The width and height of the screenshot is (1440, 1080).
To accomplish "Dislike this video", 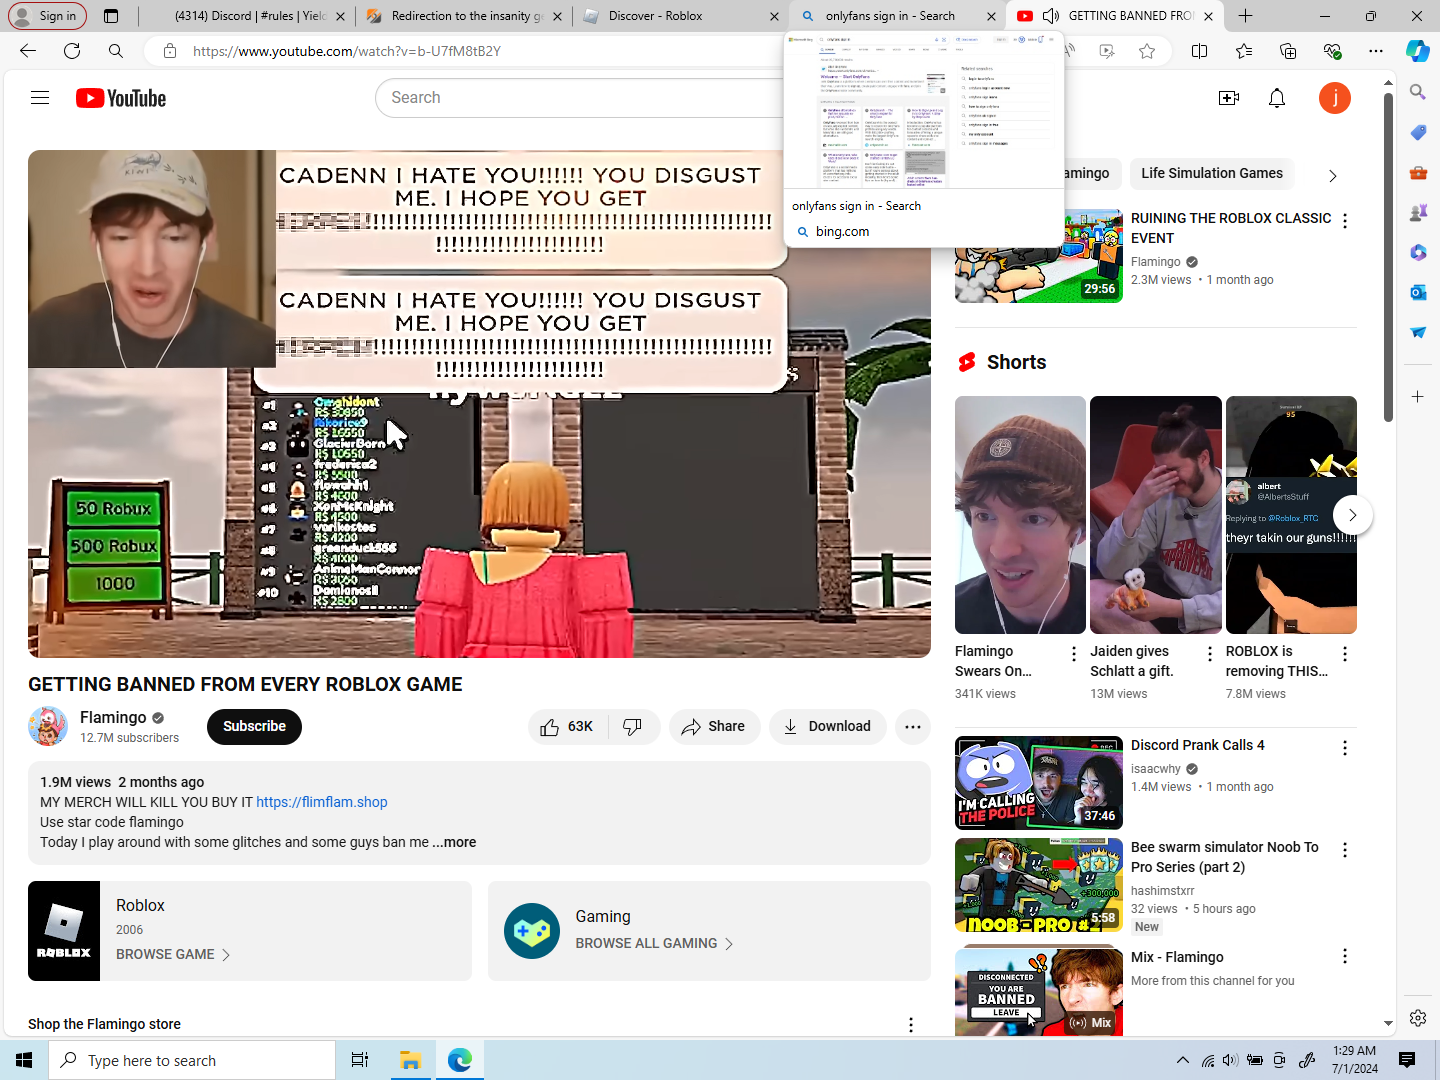I will [633, 727].
